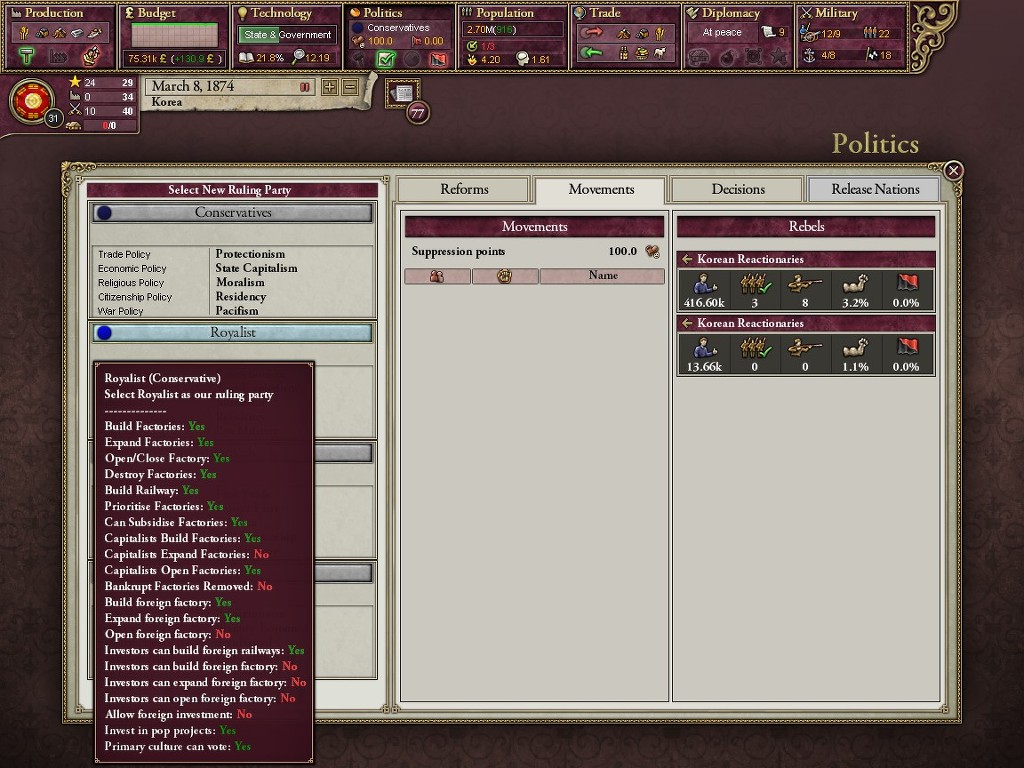Screen dimensions: 1024x768
Task: Close the Politics window
Action: tap(953, 170)
